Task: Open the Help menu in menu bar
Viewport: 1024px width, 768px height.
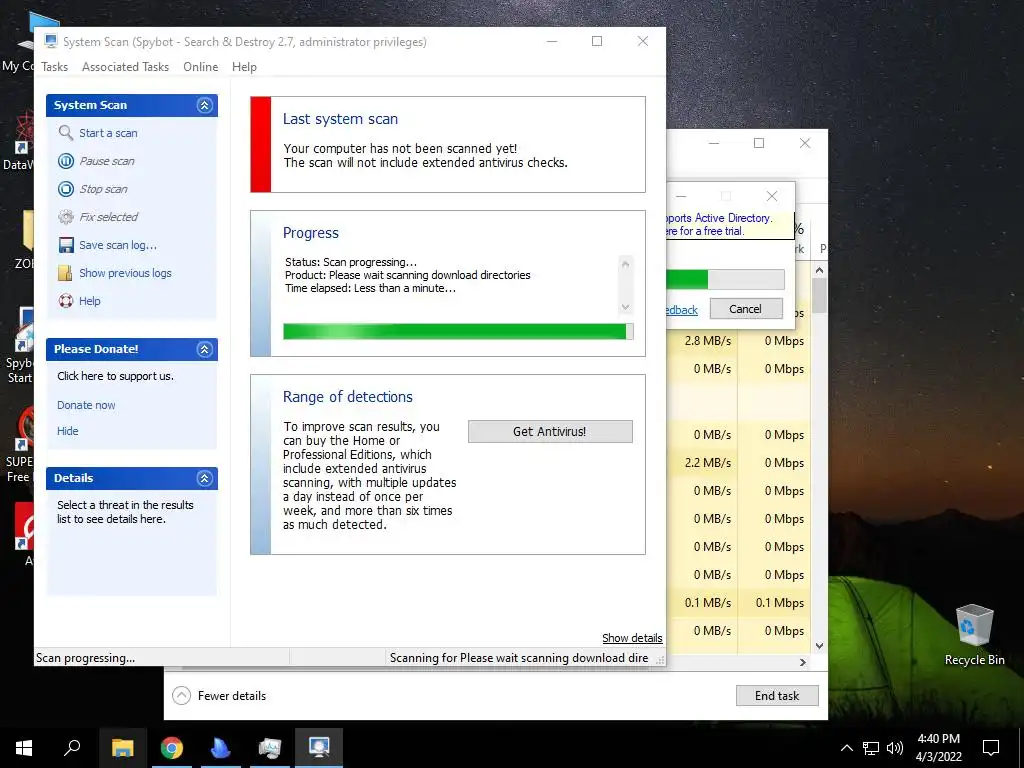Action: (x=244, y=67)
